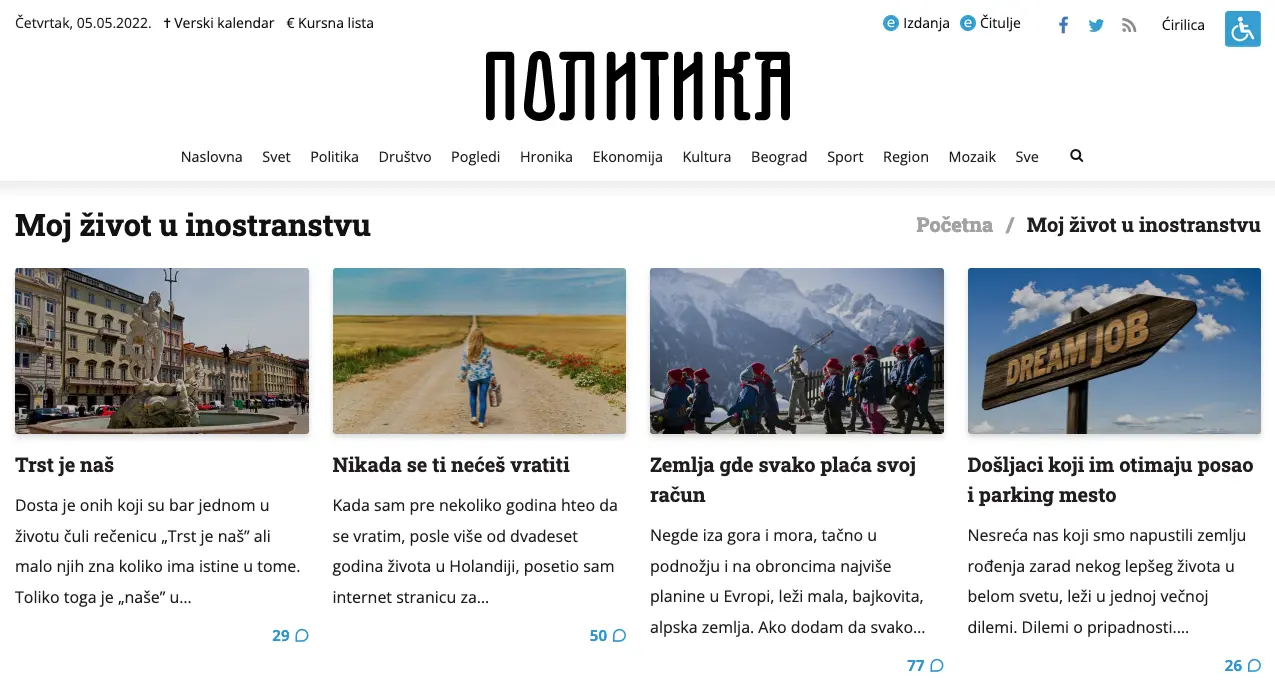Open the Čitulje link
This screenshot has height=690, width=1275.
(x=990, y=23)
